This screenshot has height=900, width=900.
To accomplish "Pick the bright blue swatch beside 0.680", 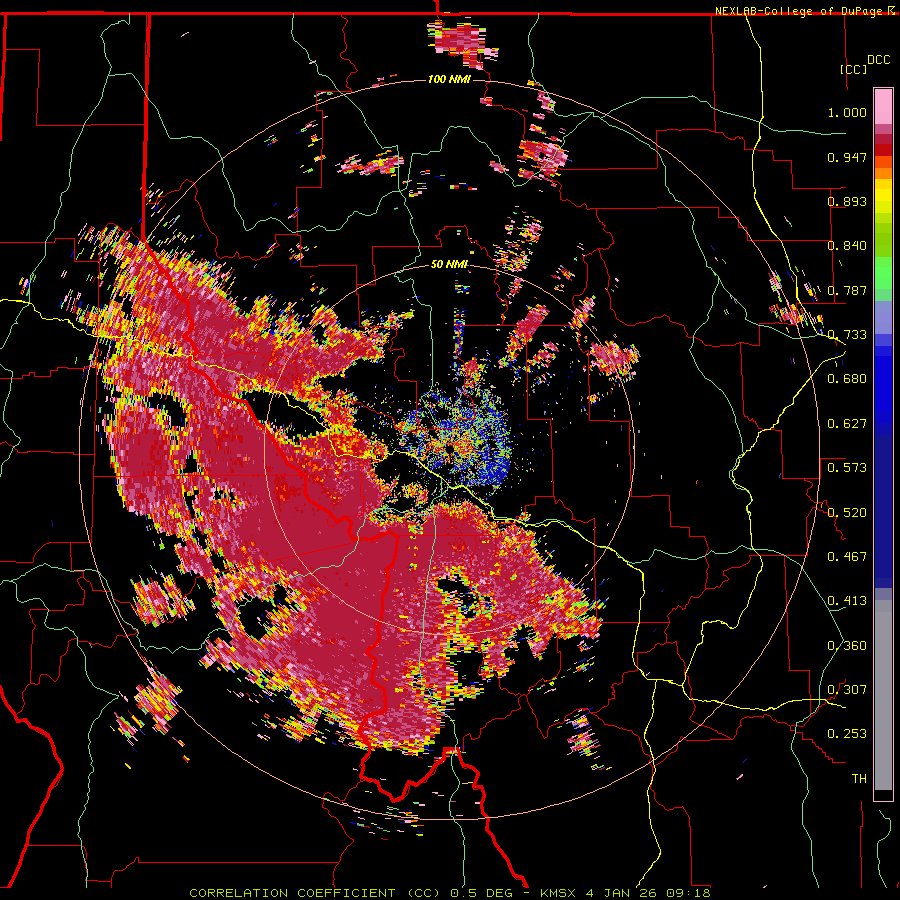I will [x=883, y=385].
